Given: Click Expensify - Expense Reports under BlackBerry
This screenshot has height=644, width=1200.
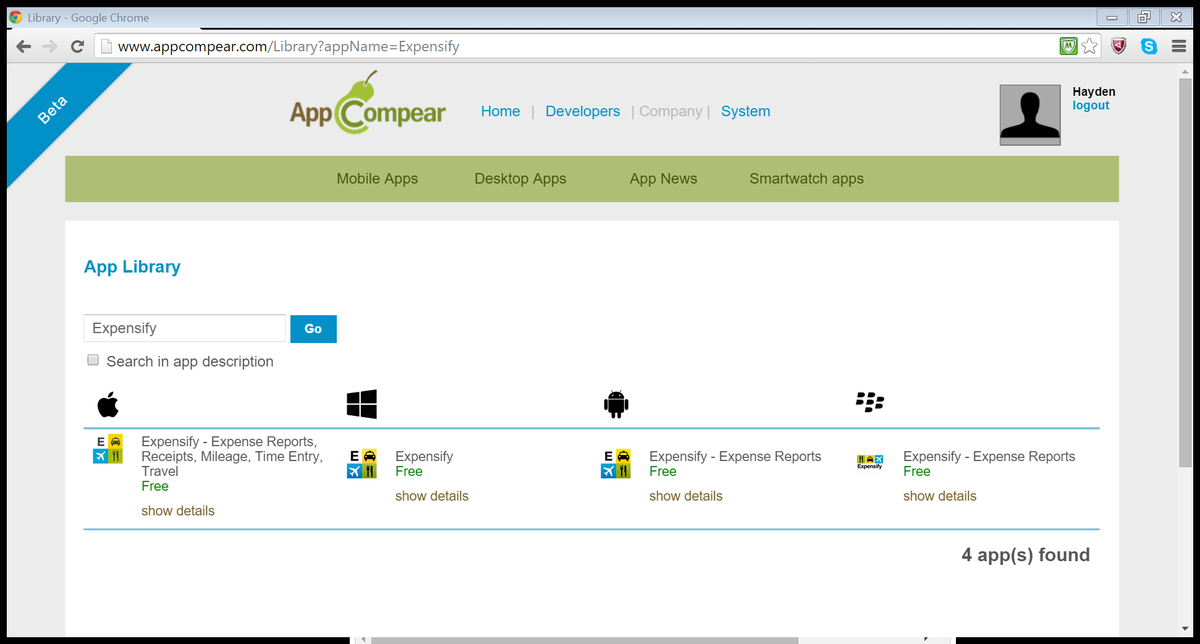Looking at the screenshot, I should (989, 456).
